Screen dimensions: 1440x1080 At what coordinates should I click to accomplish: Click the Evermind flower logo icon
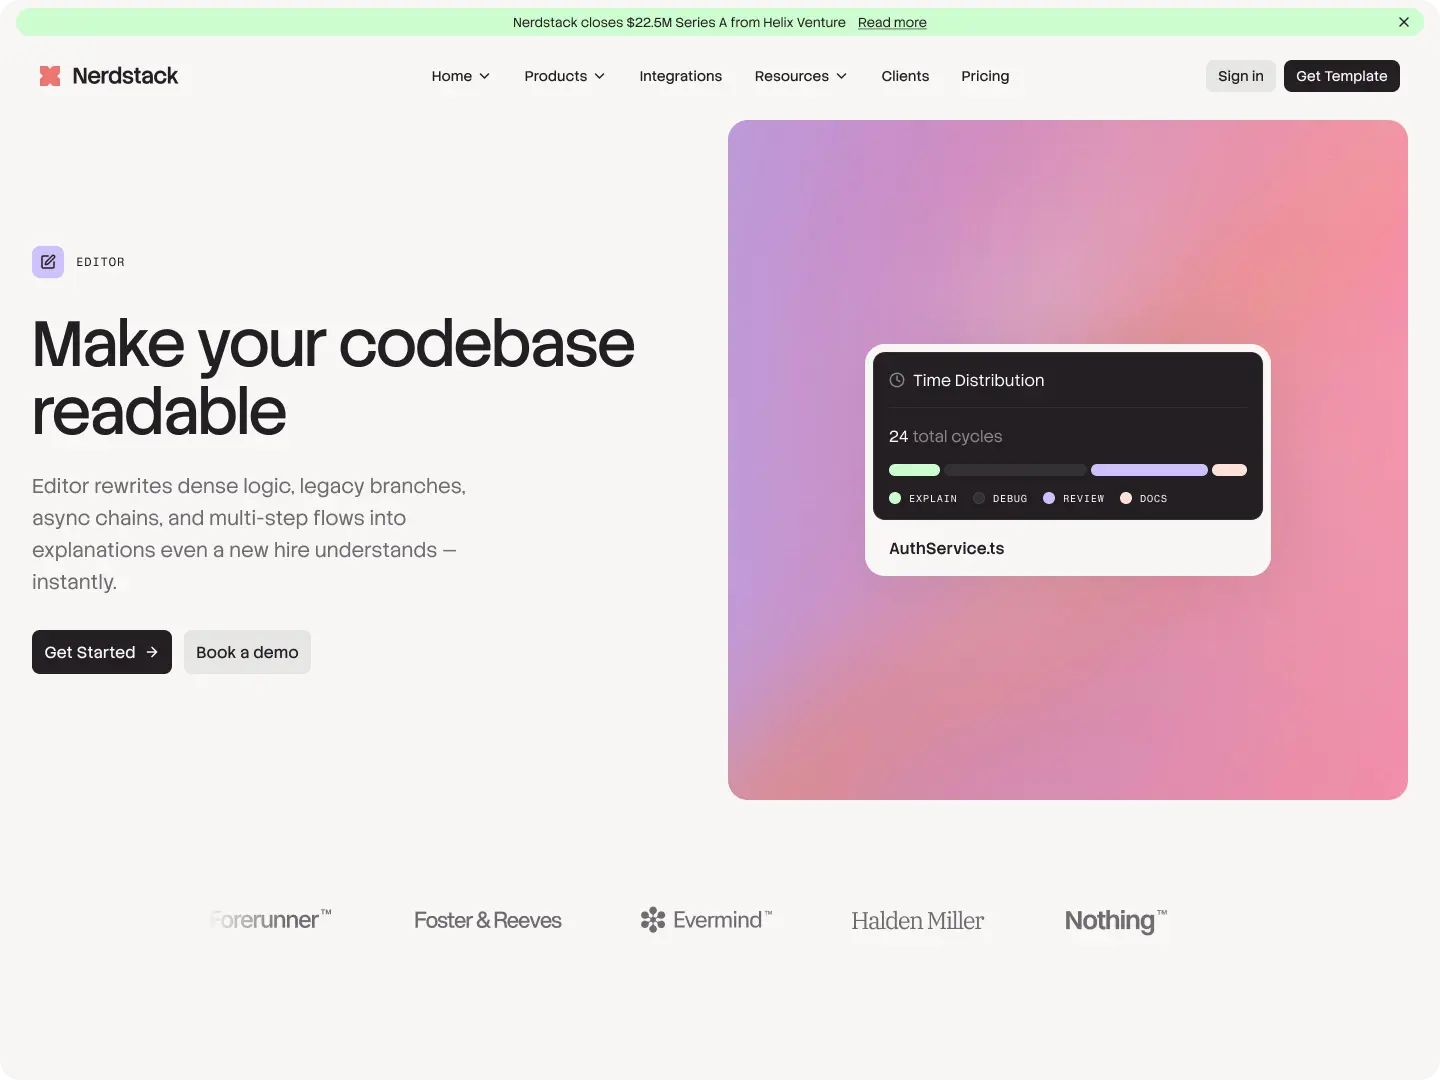pyautogui.click(x=653, y=920)
